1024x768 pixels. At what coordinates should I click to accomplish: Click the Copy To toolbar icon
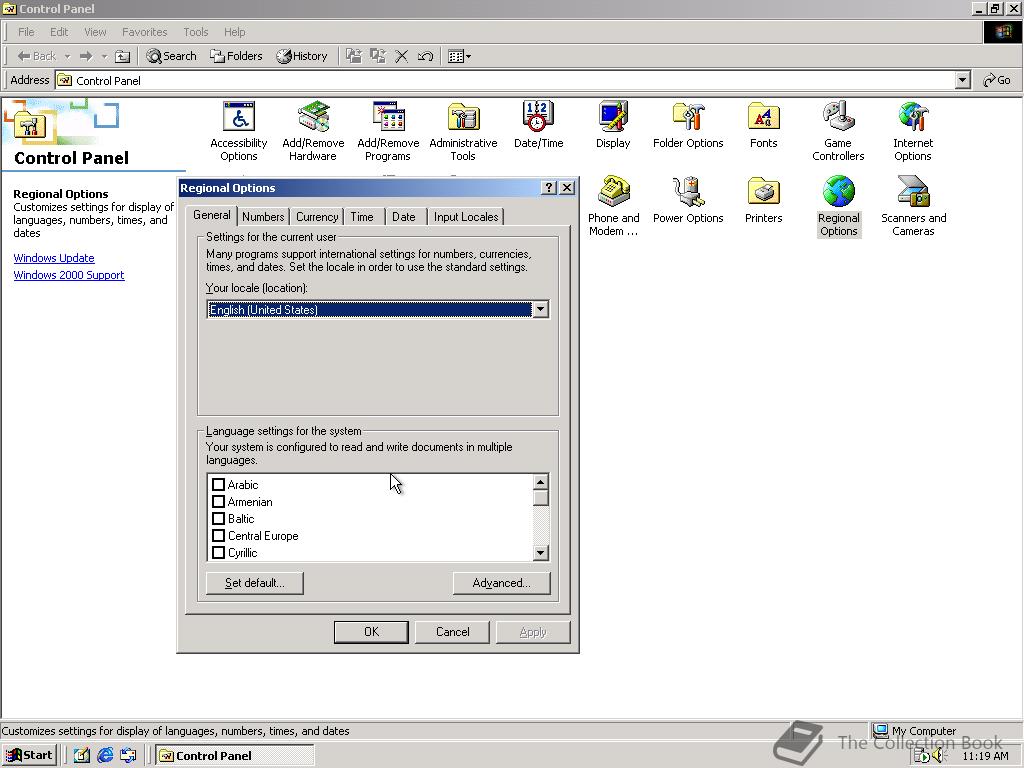point(377,56)
